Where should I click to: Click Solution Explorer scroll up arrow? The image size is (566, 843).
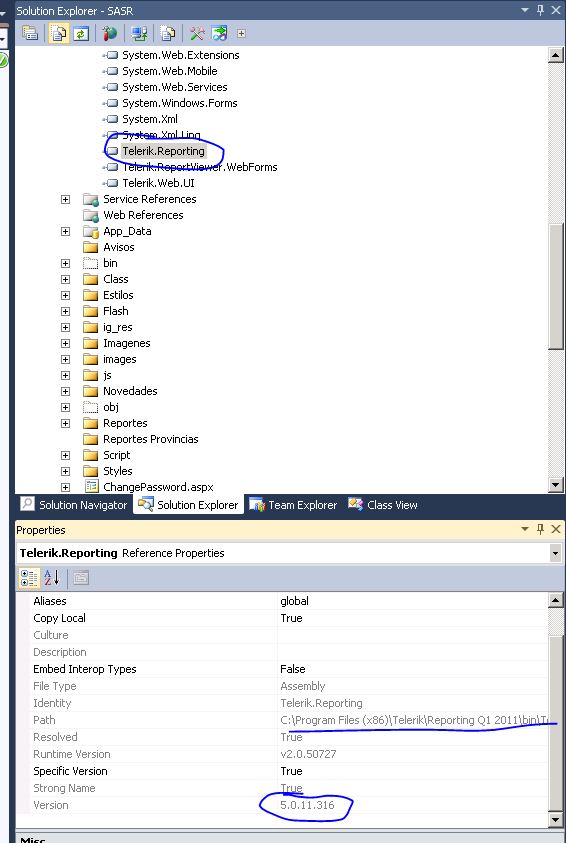coord(556,55)
